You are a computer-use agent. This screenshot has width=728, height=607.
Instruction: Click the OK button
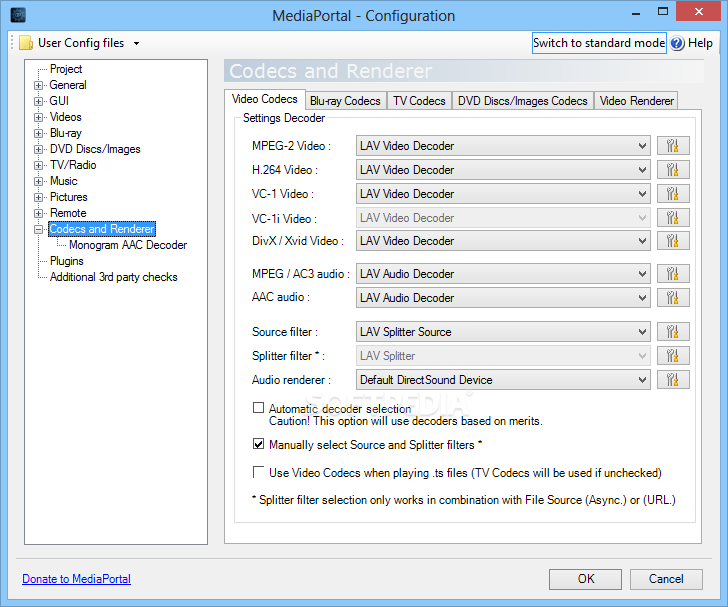pyautogui.click(x=585, y=579)
